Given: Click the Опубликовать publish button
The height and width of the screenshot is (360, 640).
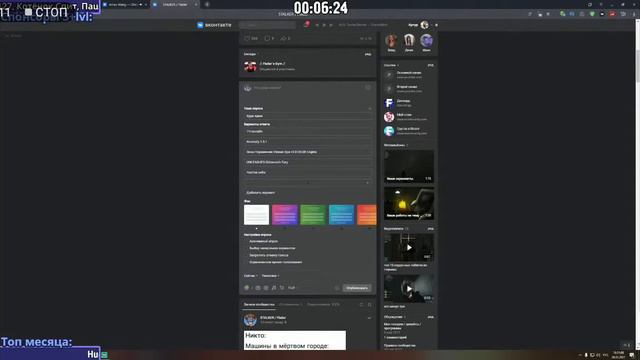Looking at the screenshot, I should (357, 288).
